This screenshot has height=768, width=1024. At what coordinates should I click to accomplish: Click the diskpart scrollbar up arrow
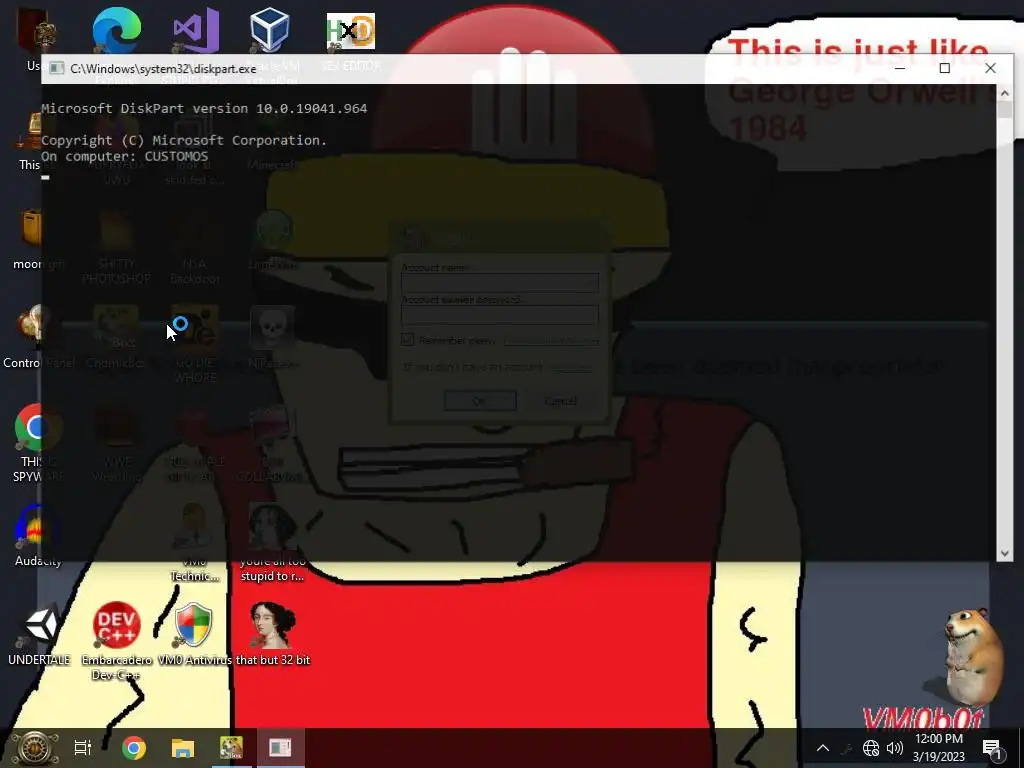pyautogui.click(x=1004, y=93)
